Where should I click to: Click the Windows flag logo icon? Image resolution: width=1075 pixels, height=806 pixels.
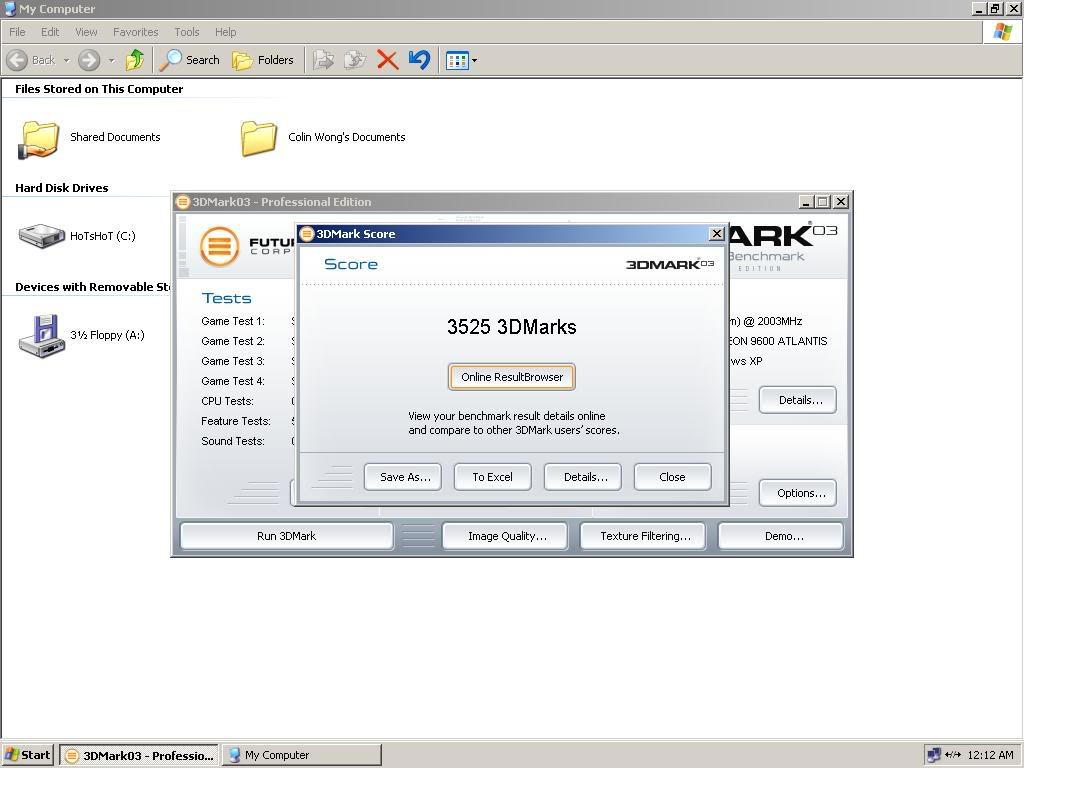tap(1002, 32)
